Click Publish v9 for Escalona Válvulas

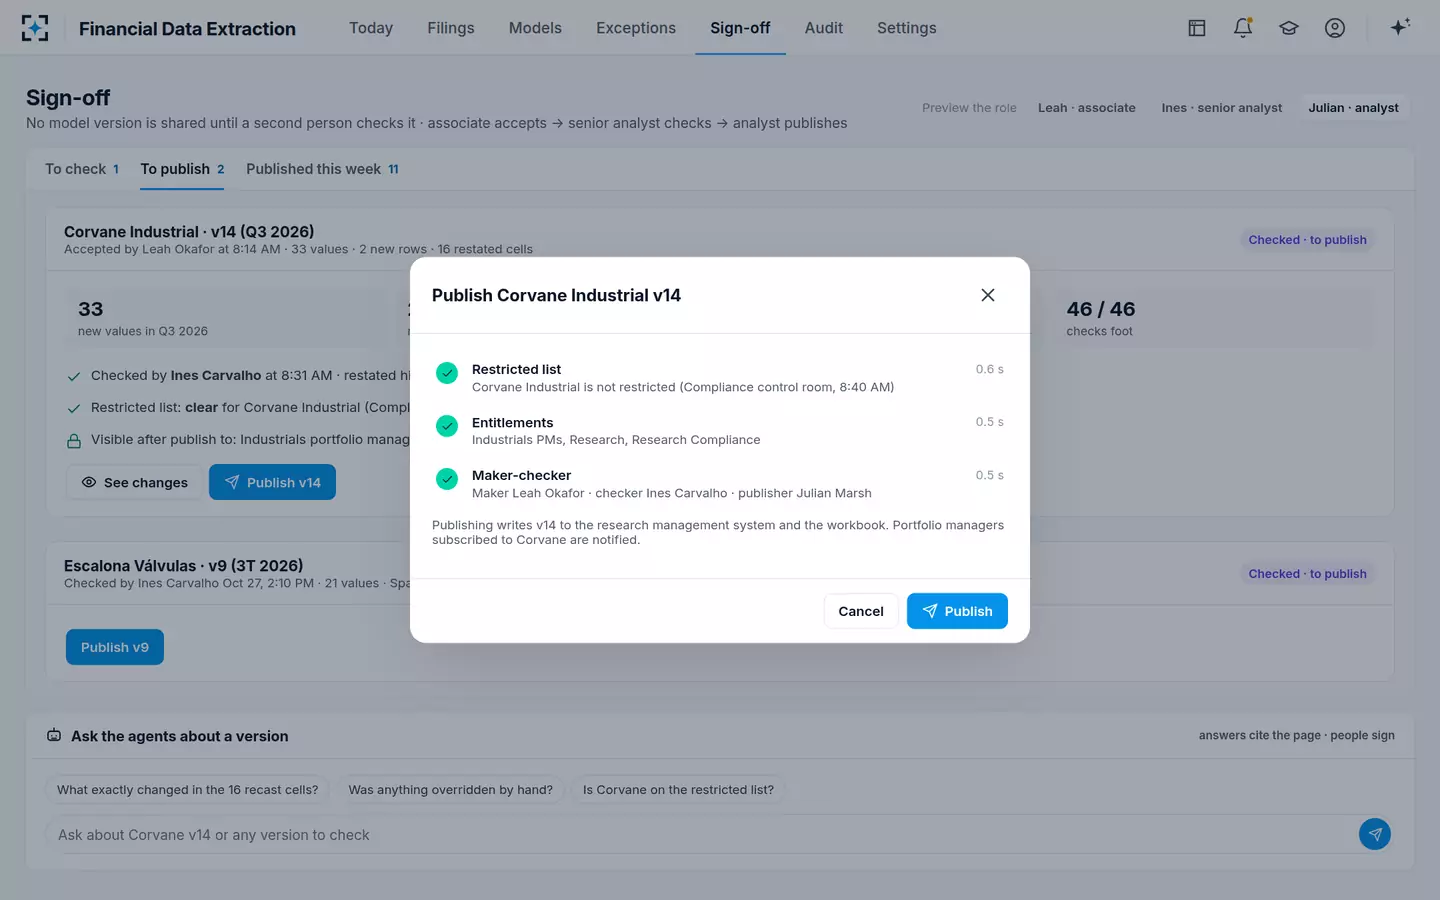[x=115, y=647]
